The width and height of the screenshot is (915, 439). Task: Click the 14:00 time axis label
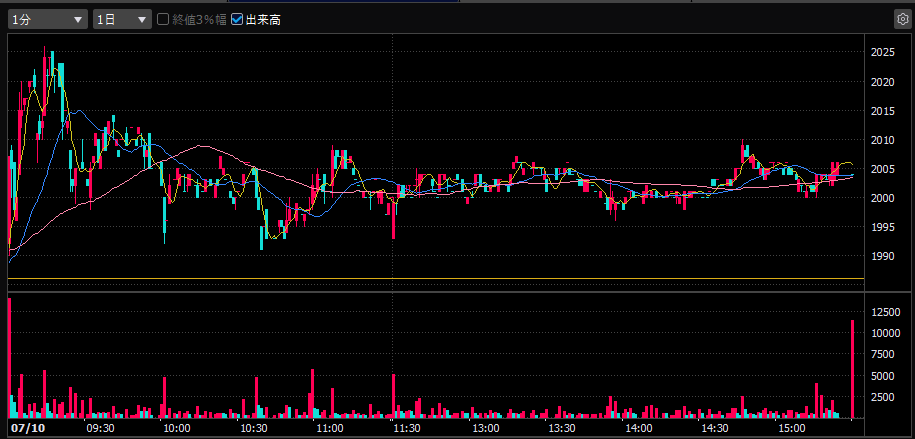click(637, 428)
